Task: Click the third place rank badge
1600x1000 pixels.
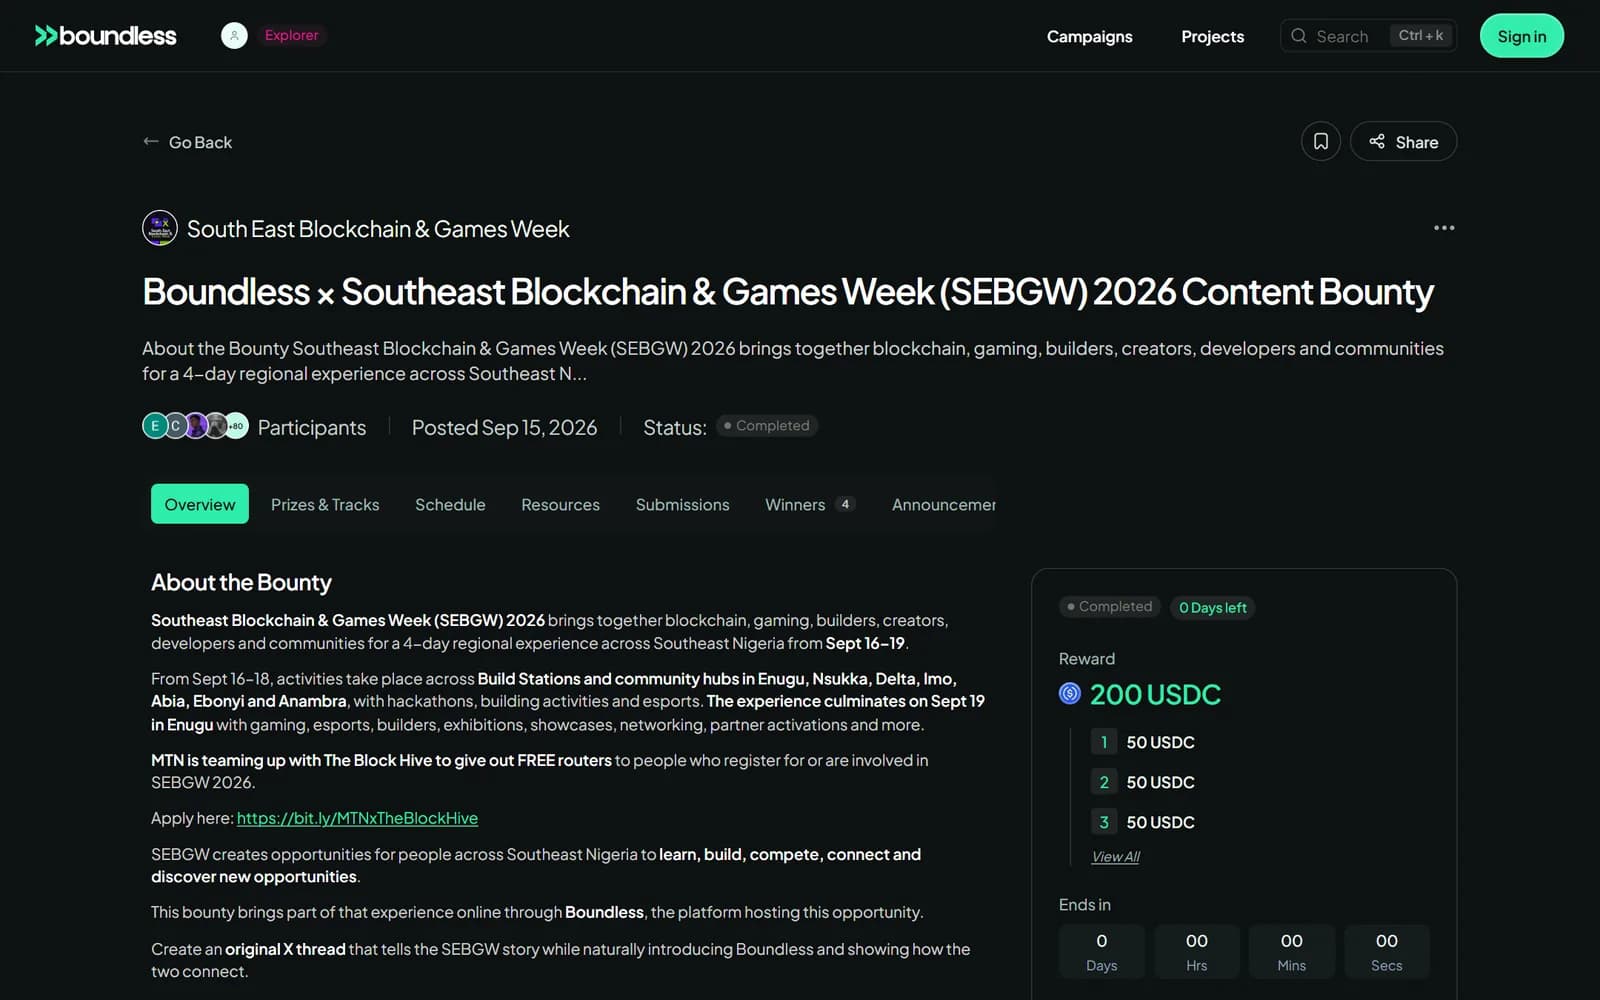Action: tap(1104, 822)
